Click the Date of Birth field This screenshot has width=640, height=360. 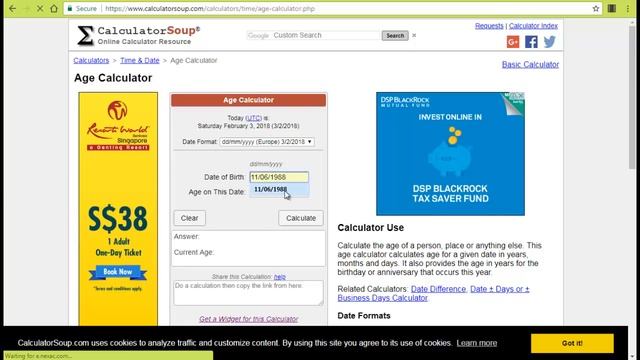click(x=279, y=177)
